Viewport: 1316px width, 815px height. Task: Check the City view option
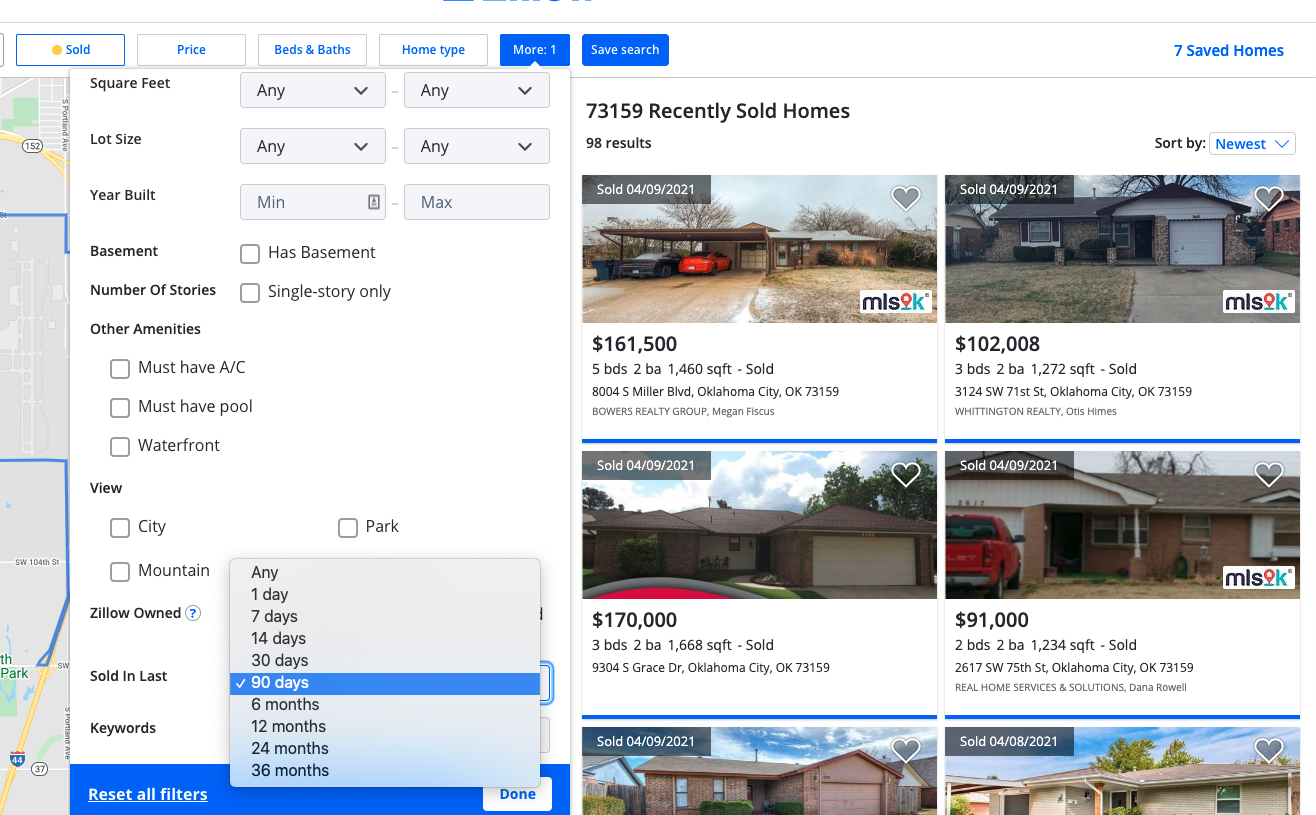[120, 527]
